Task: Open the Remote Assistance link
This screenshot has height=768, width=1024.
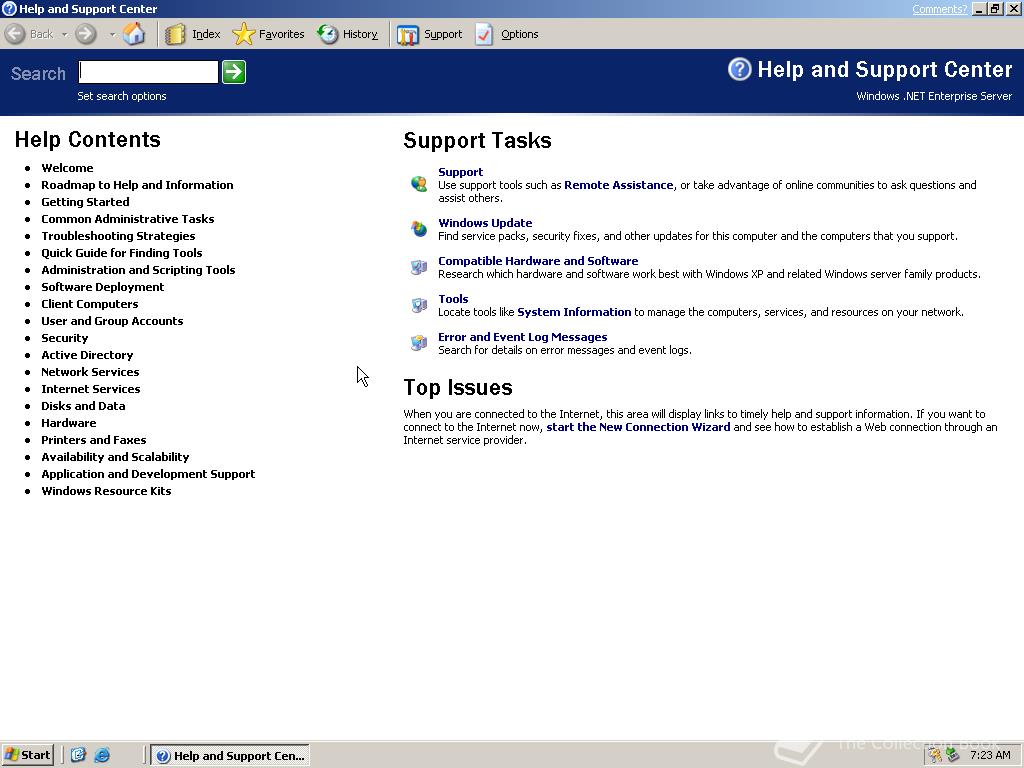Action: point(618,185)
